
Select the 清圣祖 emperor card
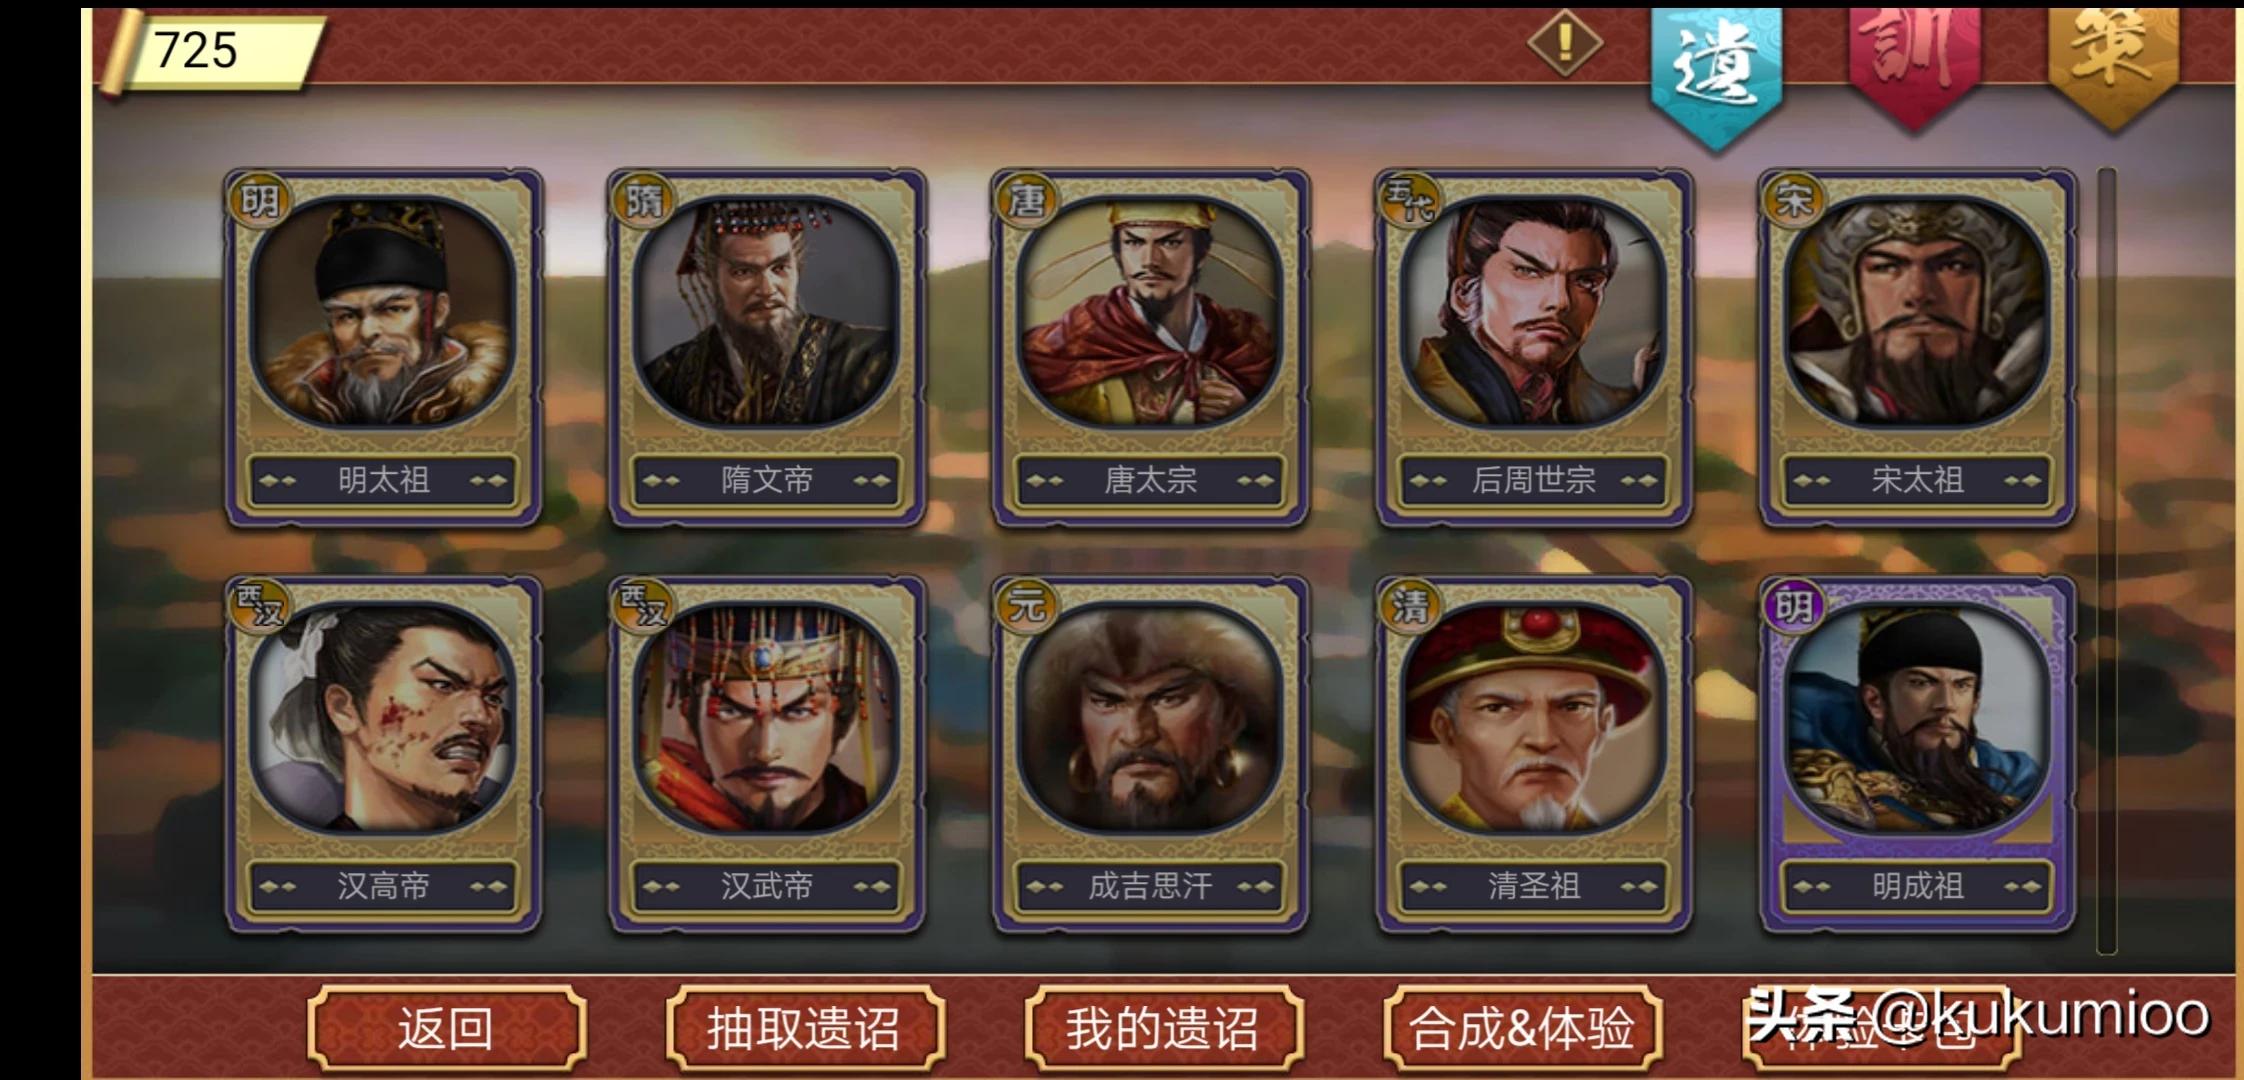point(1533,754)
